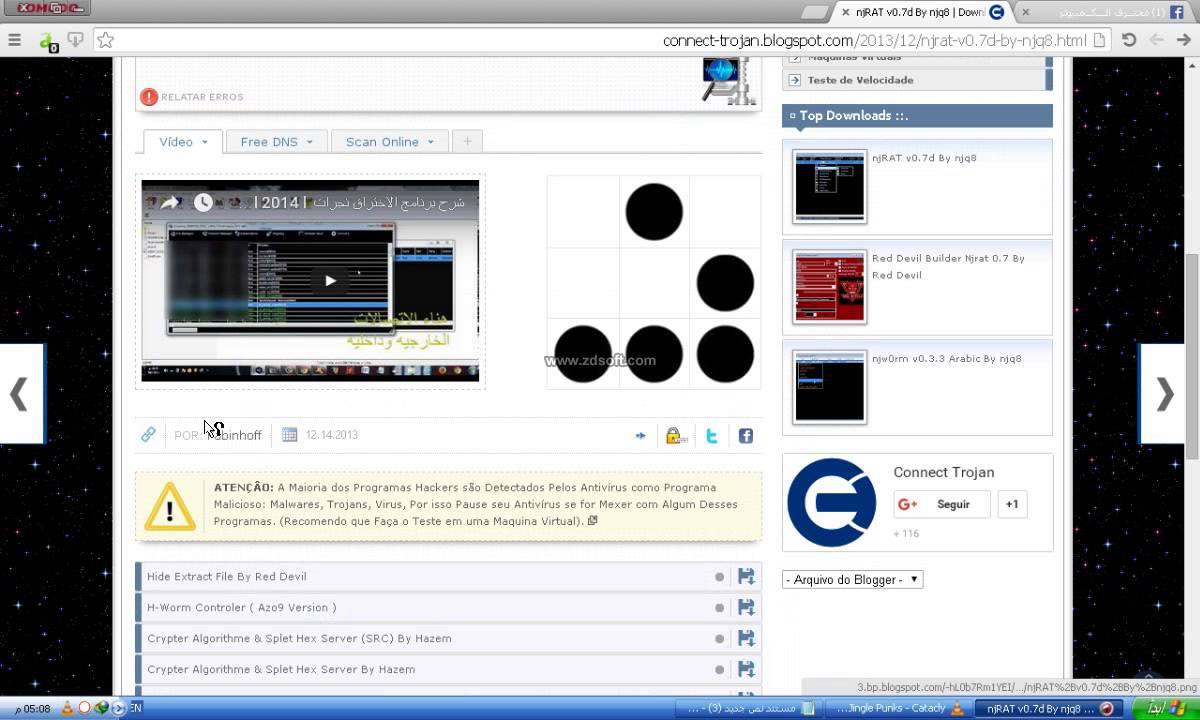
Task: Open Crypter Algorithme & Splet Hex Server (SRC)
Action: coord(299,639)
